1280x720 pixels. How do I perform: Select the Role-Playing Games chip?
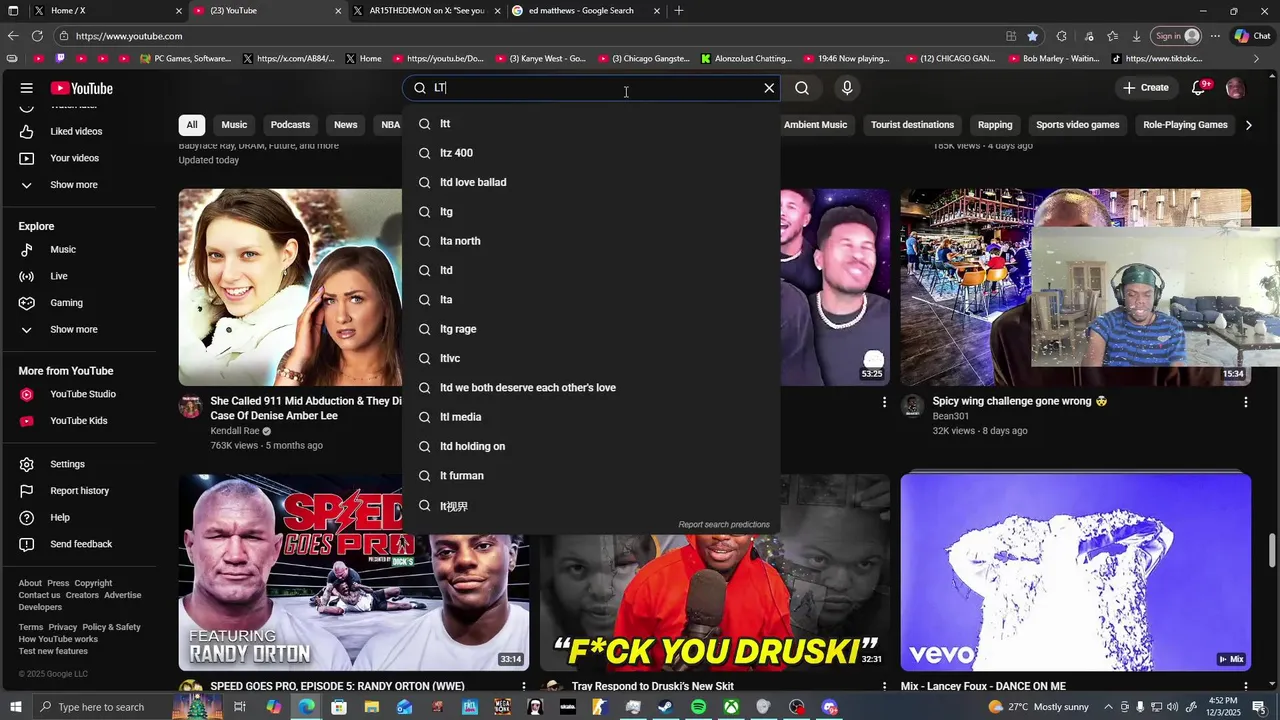coord(1185,125)
